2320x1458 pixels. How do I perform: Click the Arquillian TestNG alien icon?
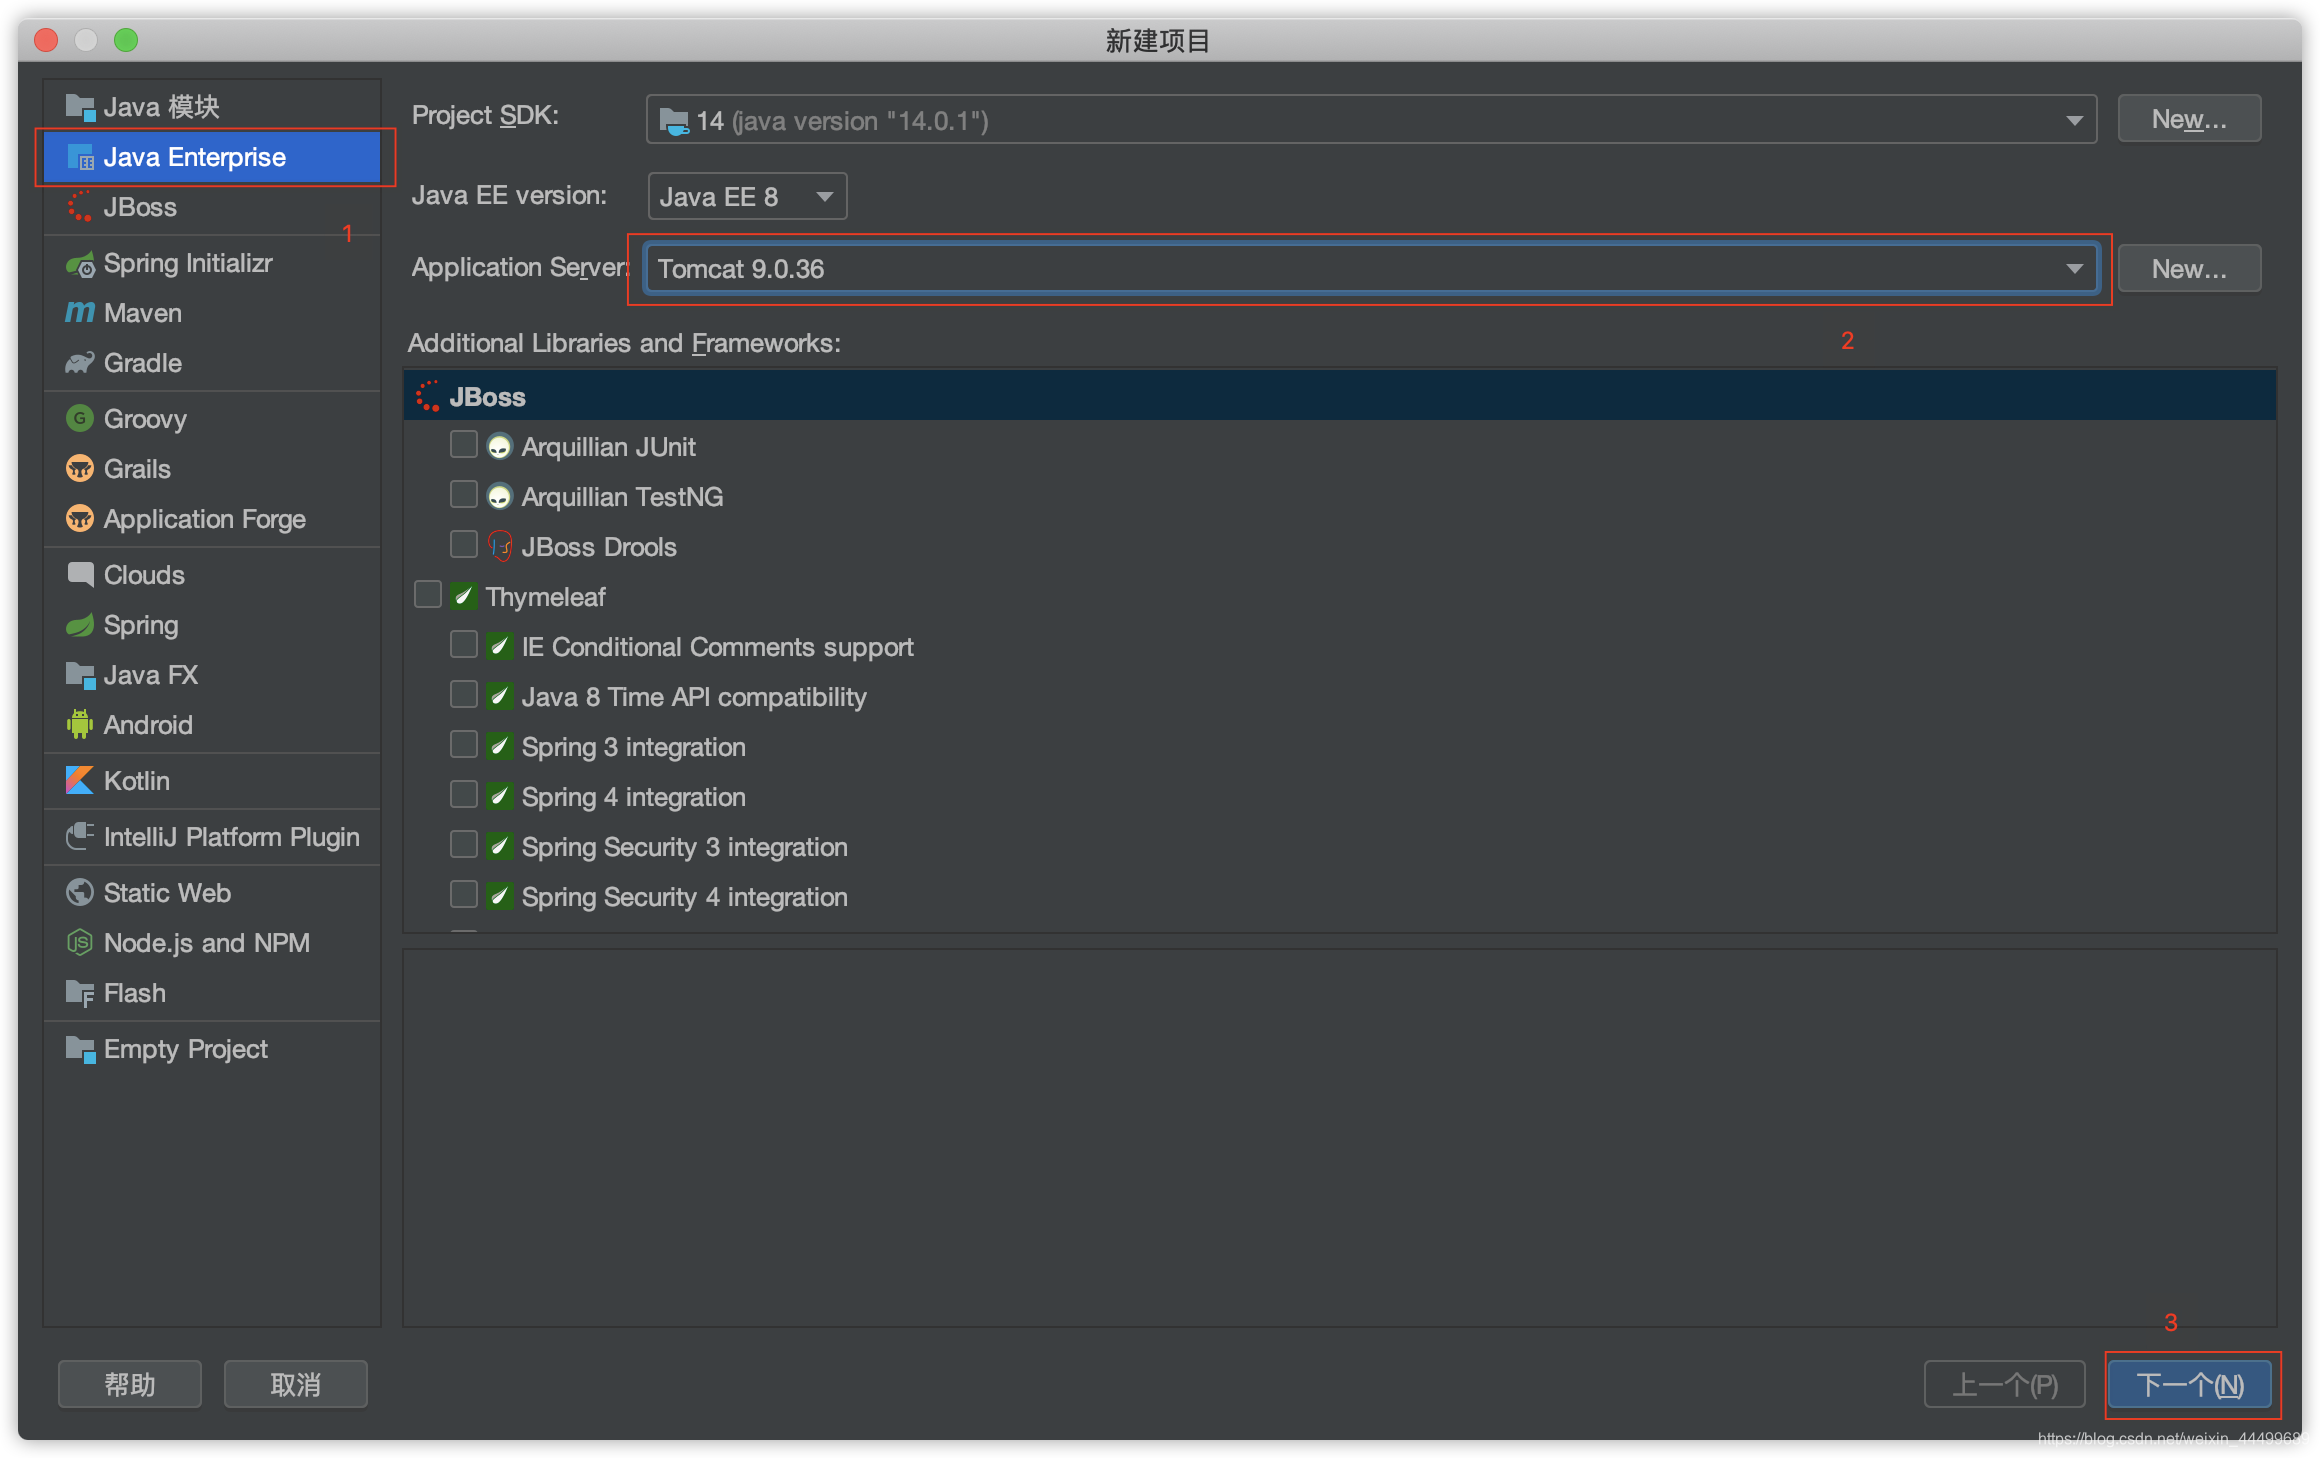pos(499,497)
